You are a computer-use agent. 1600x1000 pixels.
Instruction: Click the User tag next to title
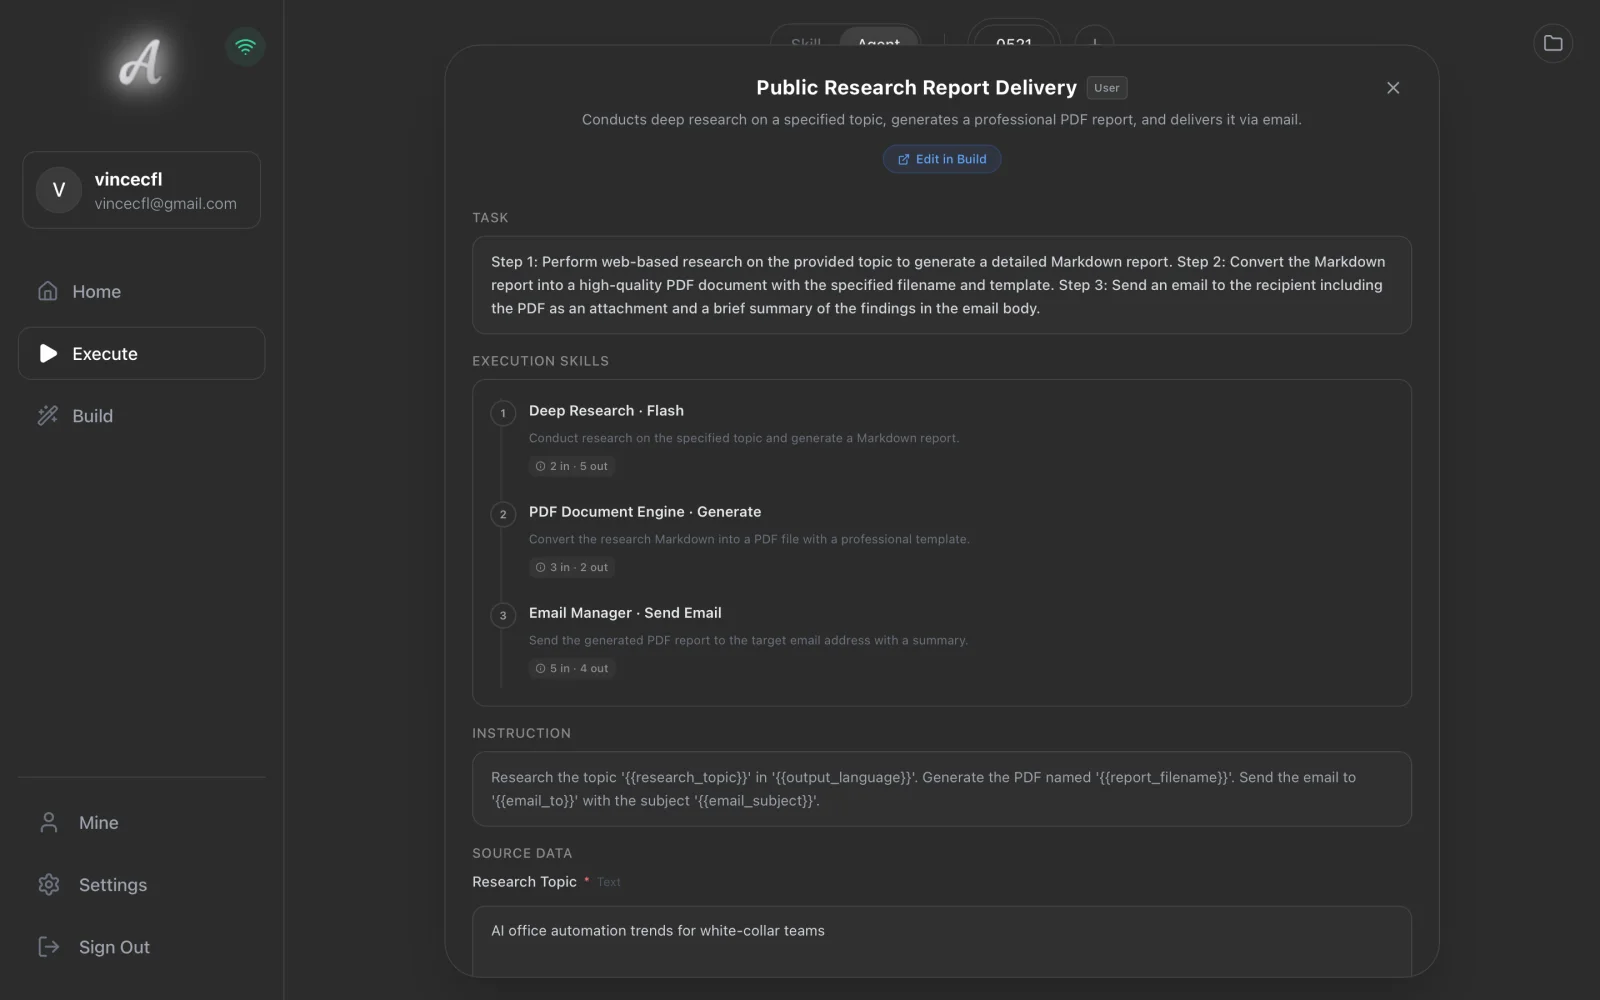click(1106, 88)
